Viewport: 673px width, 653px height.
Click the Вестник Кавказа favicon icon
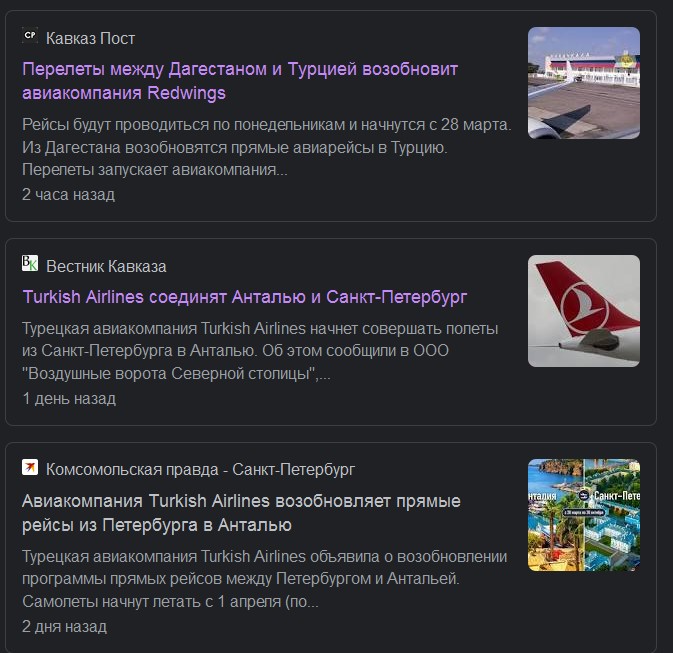click(x=30, y=265)
